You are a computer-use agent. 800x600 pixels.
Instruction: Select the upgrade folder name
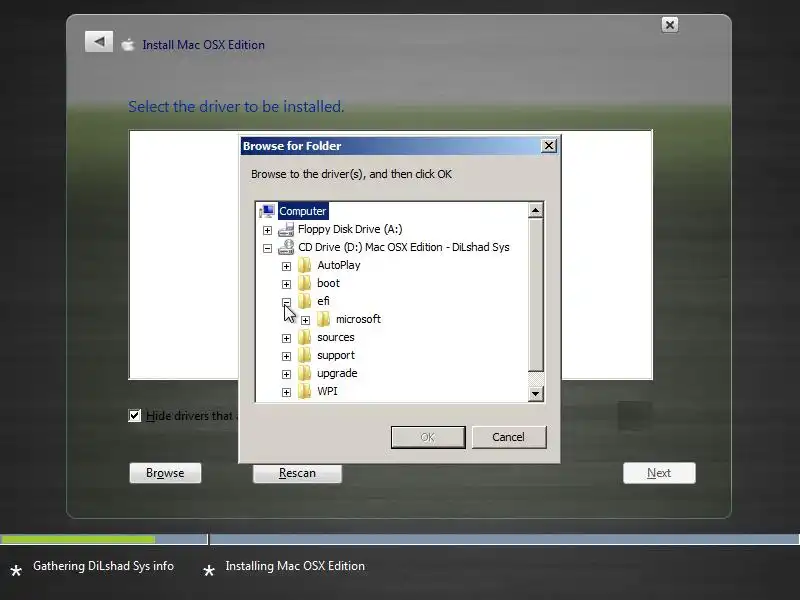pyautogui.click(x=337, y=373)
